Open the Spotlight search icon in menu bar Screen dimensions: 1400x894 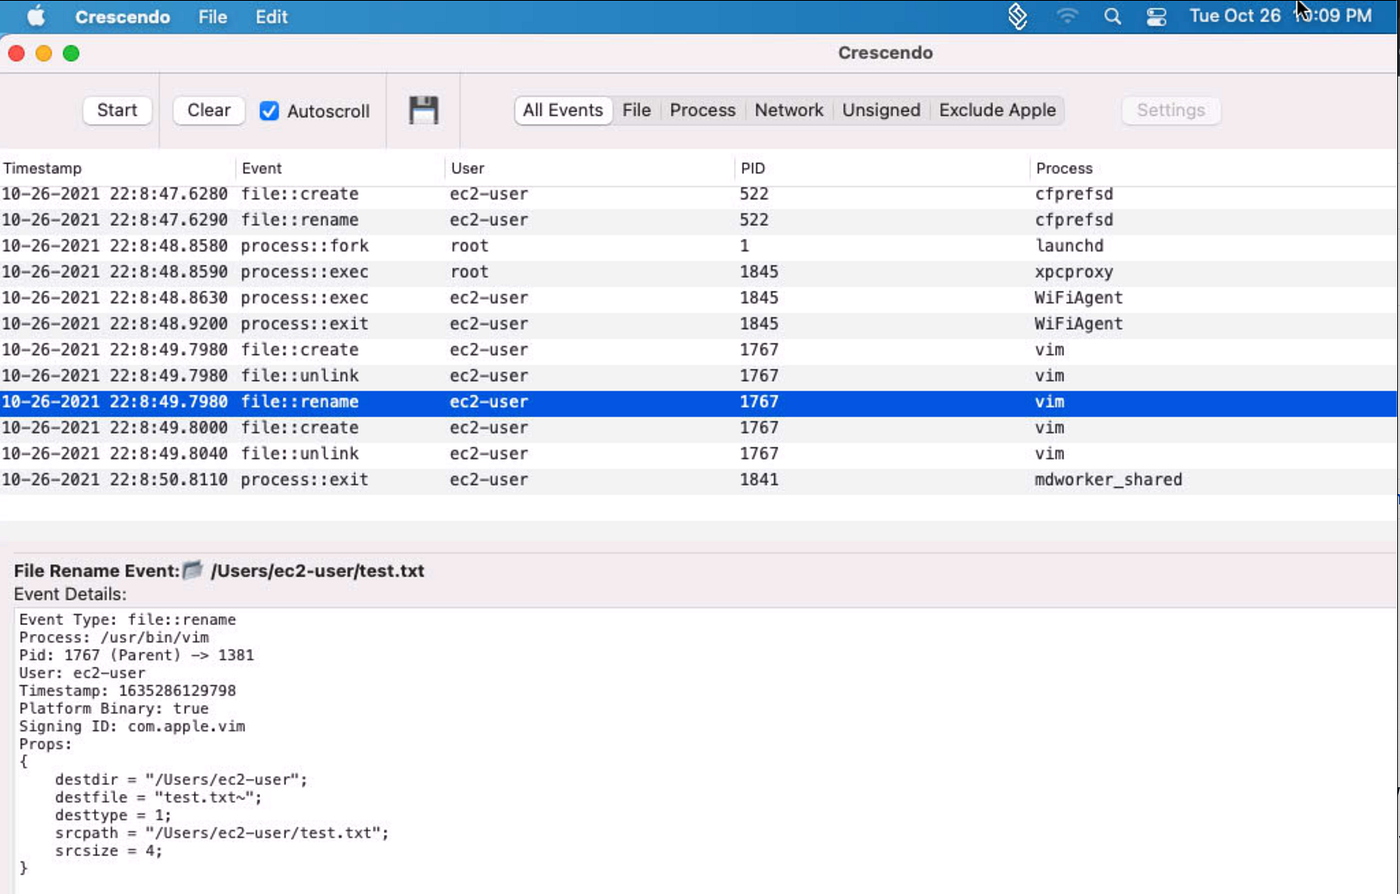1112,16
